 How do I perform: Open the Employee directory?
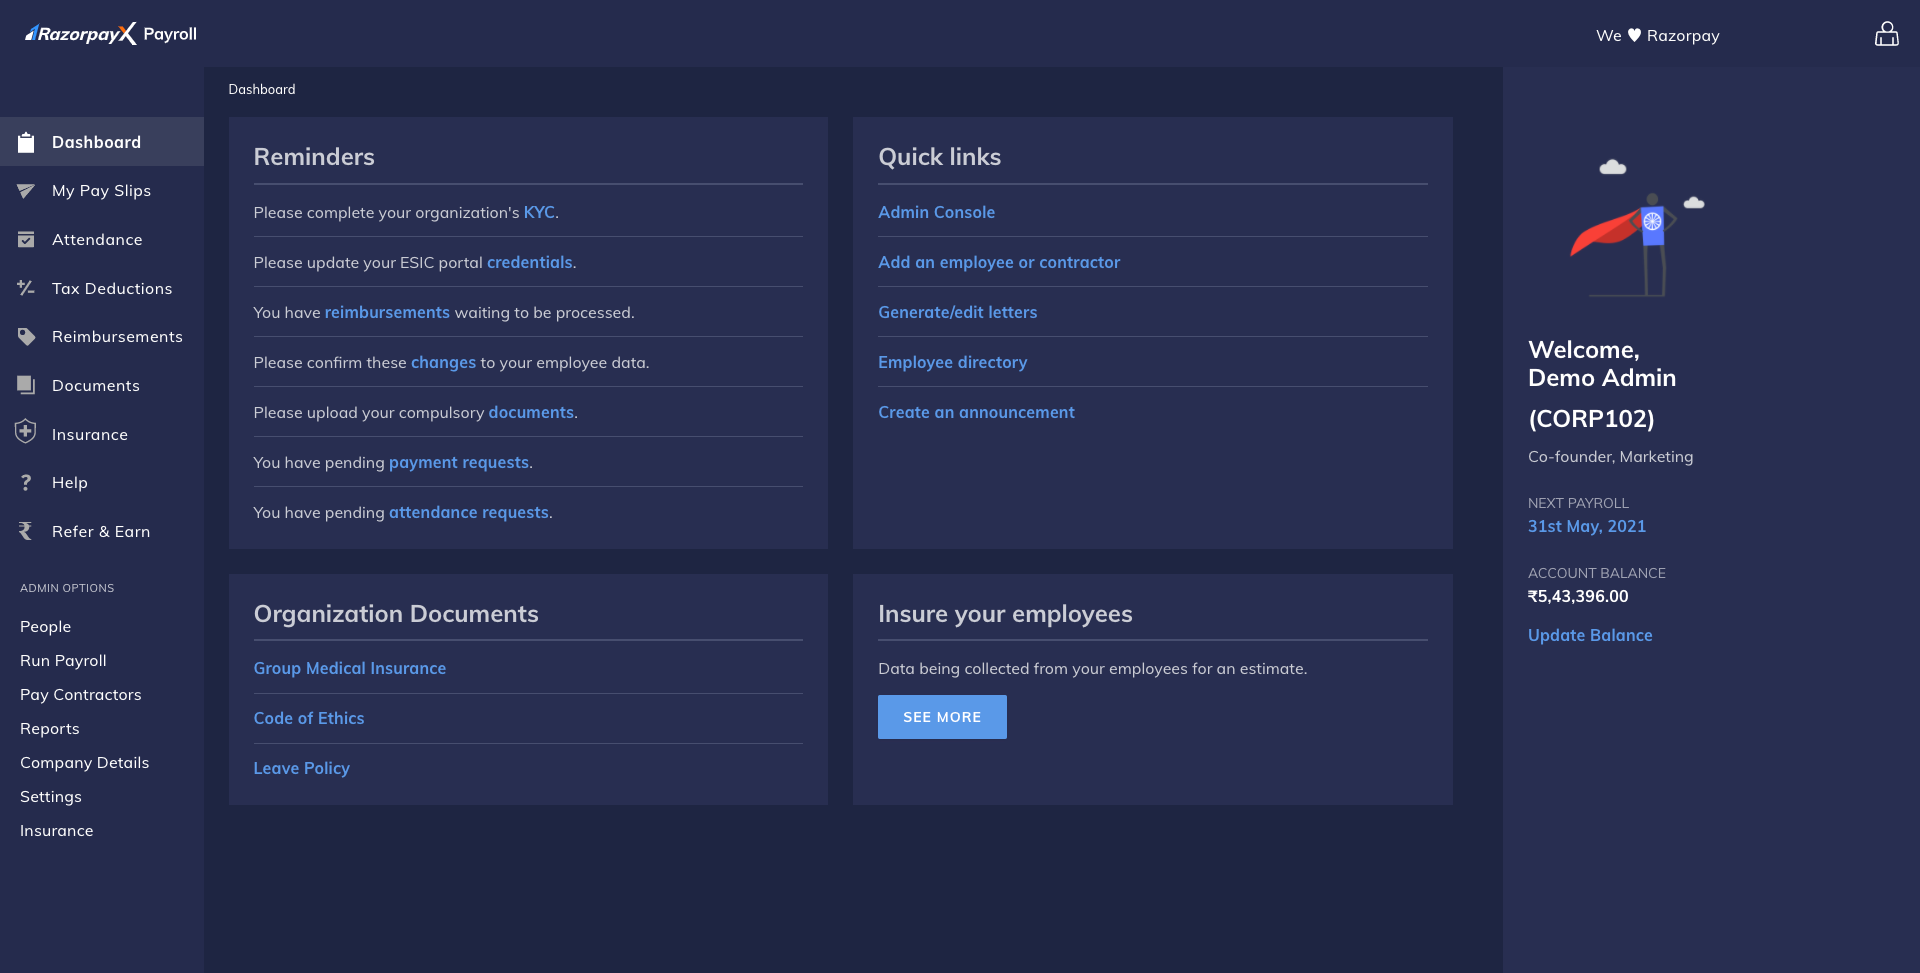(952, 362)
